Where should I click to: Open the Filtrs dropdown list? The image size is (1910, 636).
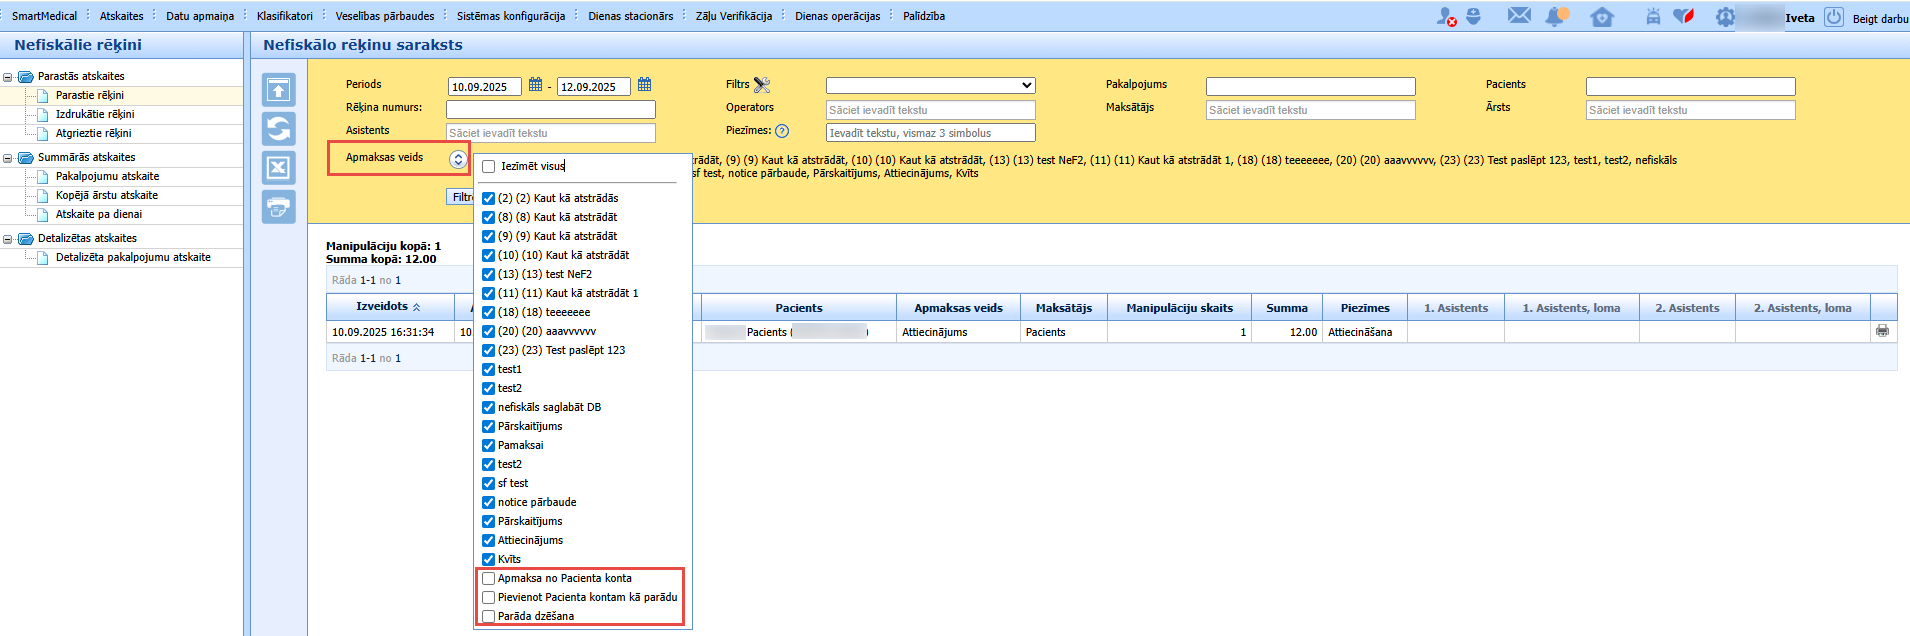930,86
